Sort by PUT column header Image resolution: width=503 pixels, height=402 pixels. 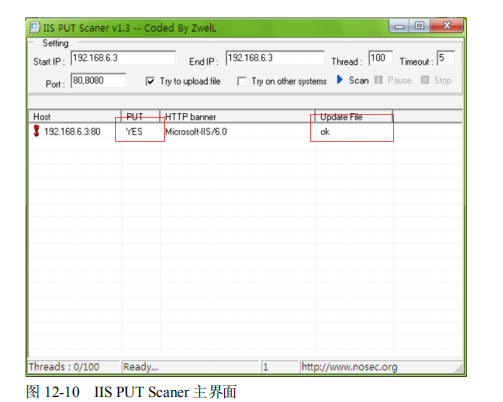click(x=141, y=117)
